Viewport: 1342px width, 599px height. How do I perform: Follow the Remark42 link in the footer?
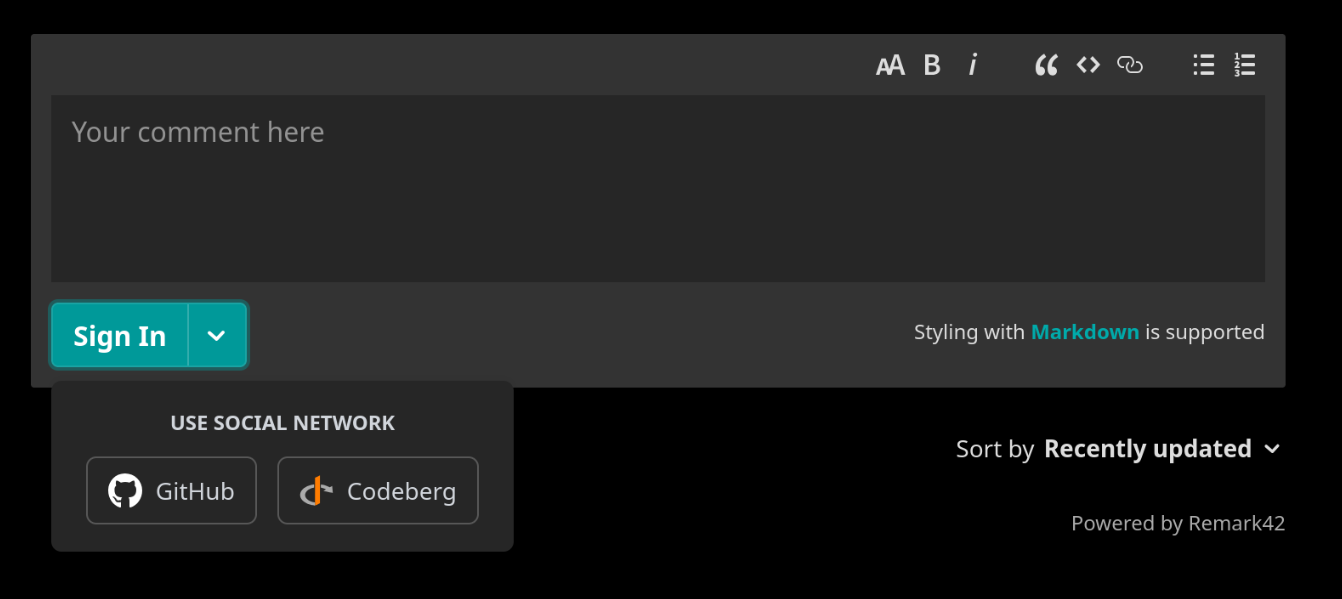pyautogui.click(x=1236, y=523)
